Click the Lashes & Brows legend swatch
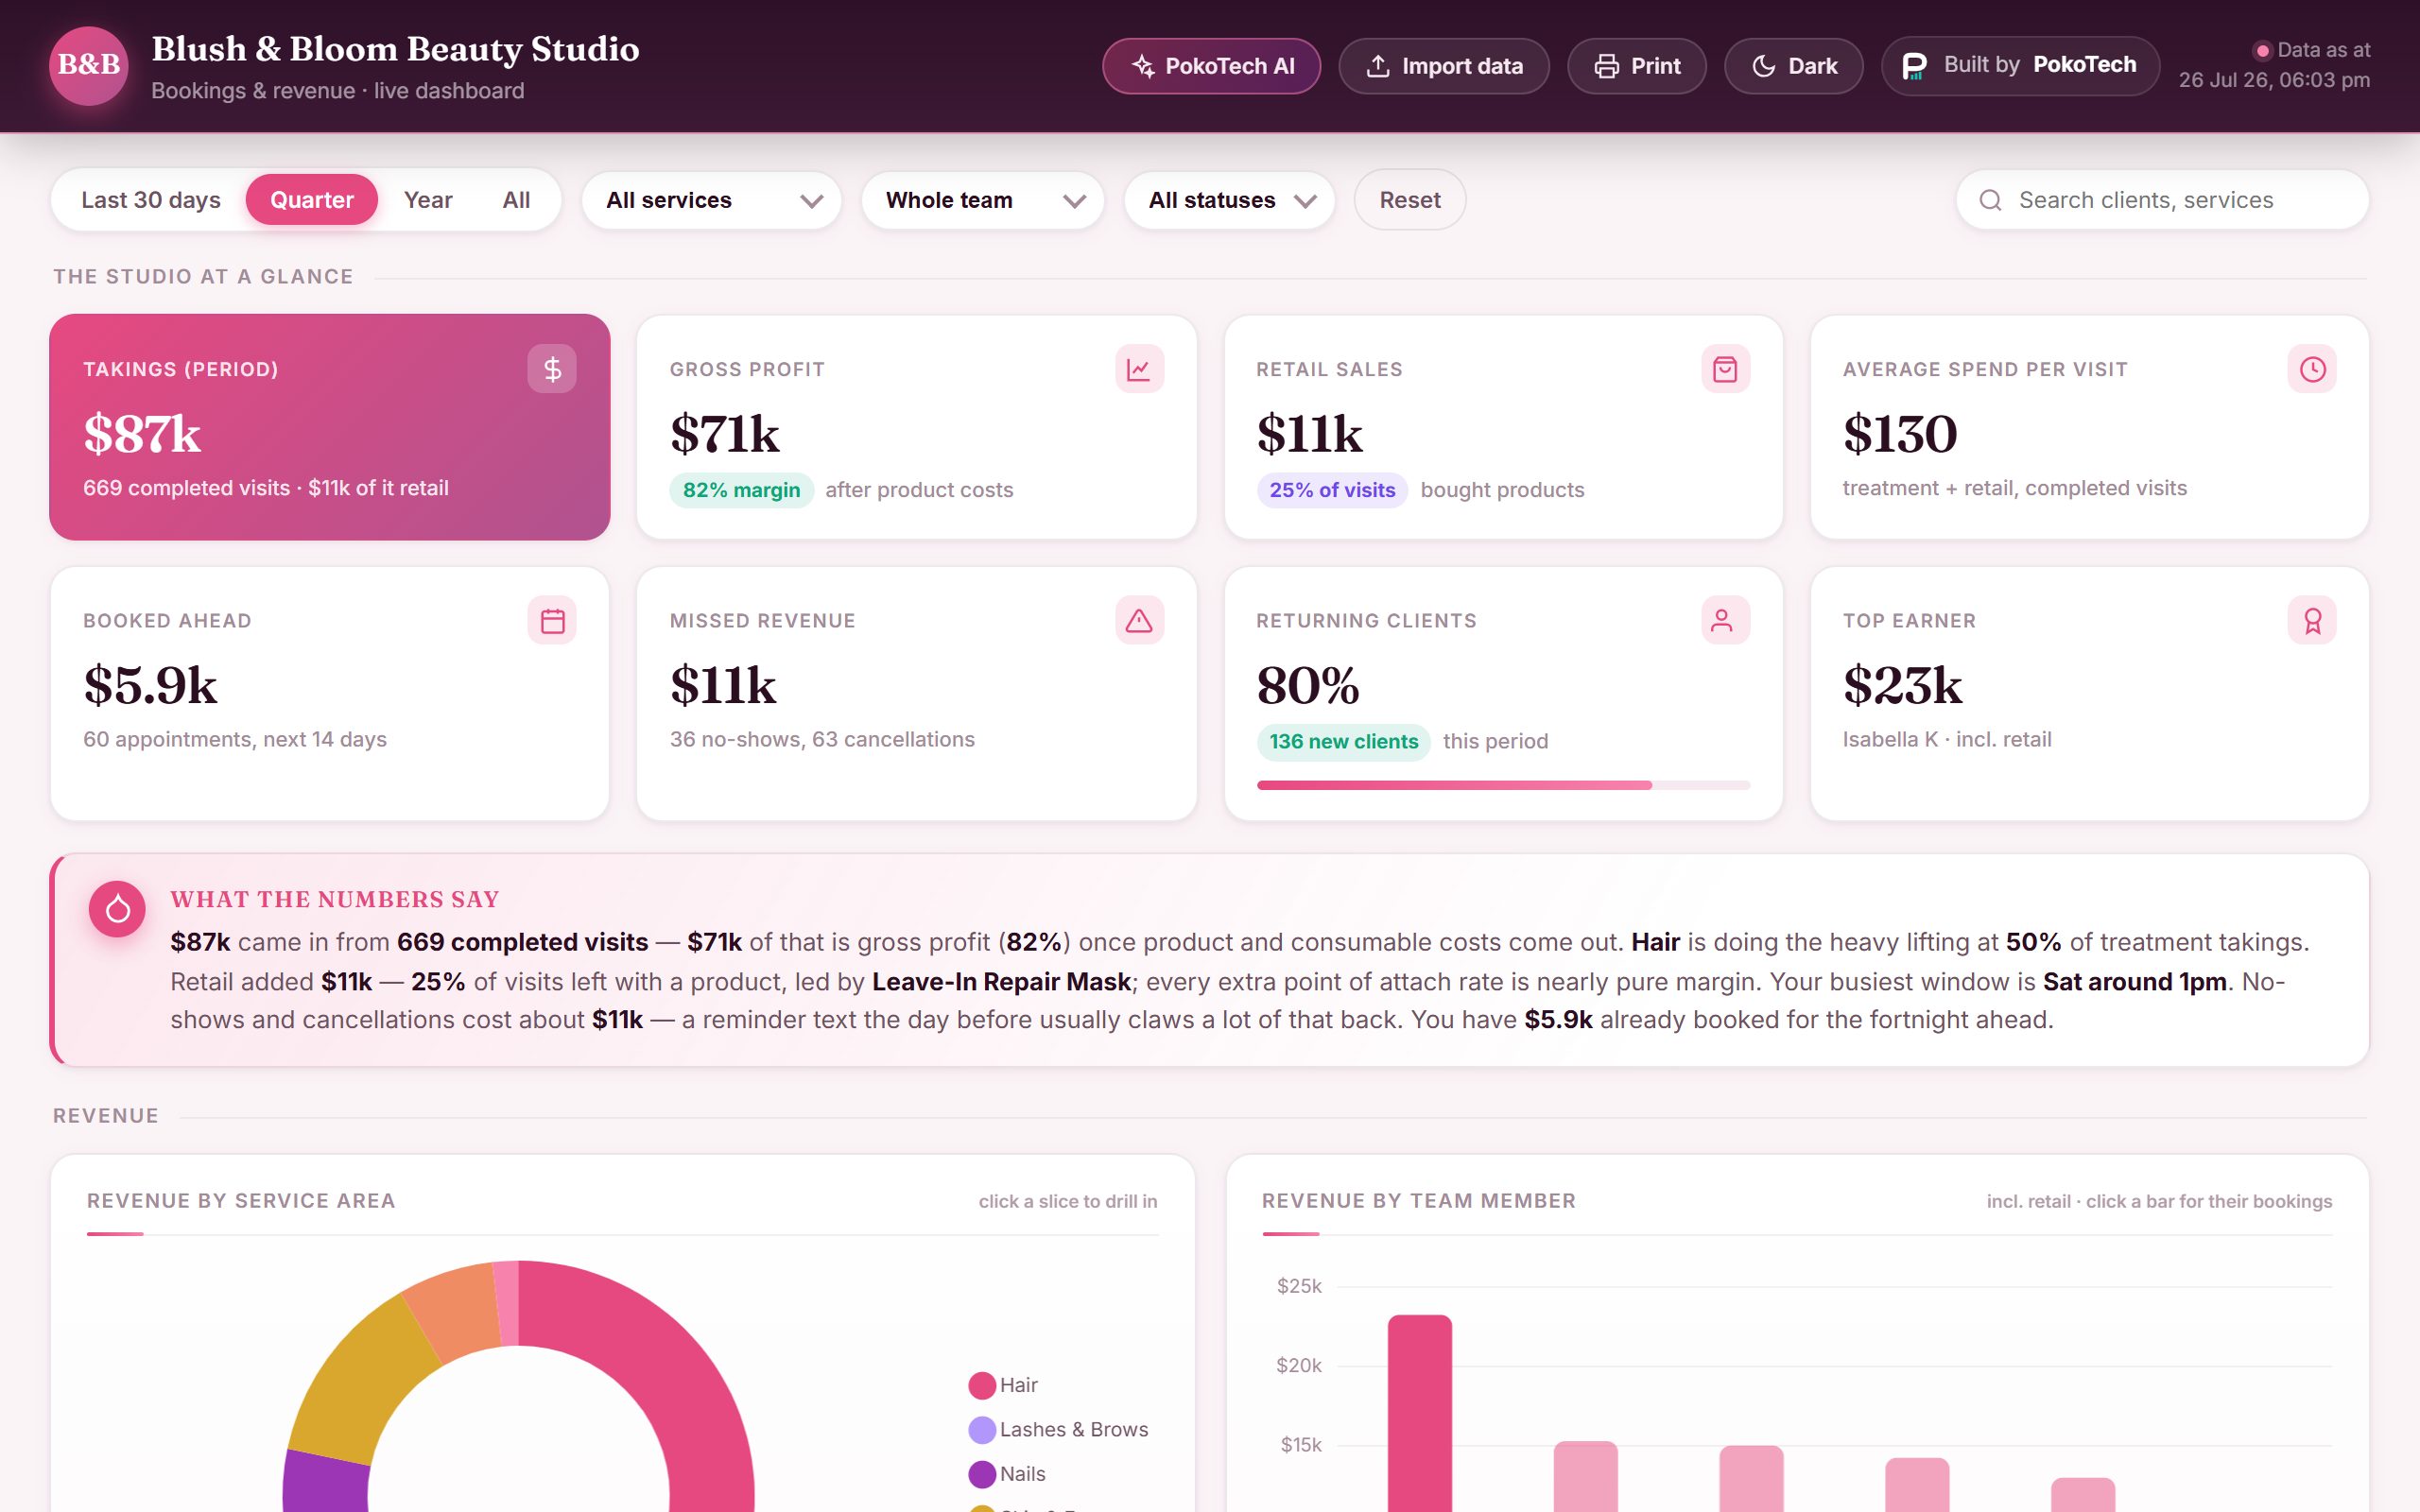 coord(982,1429)
